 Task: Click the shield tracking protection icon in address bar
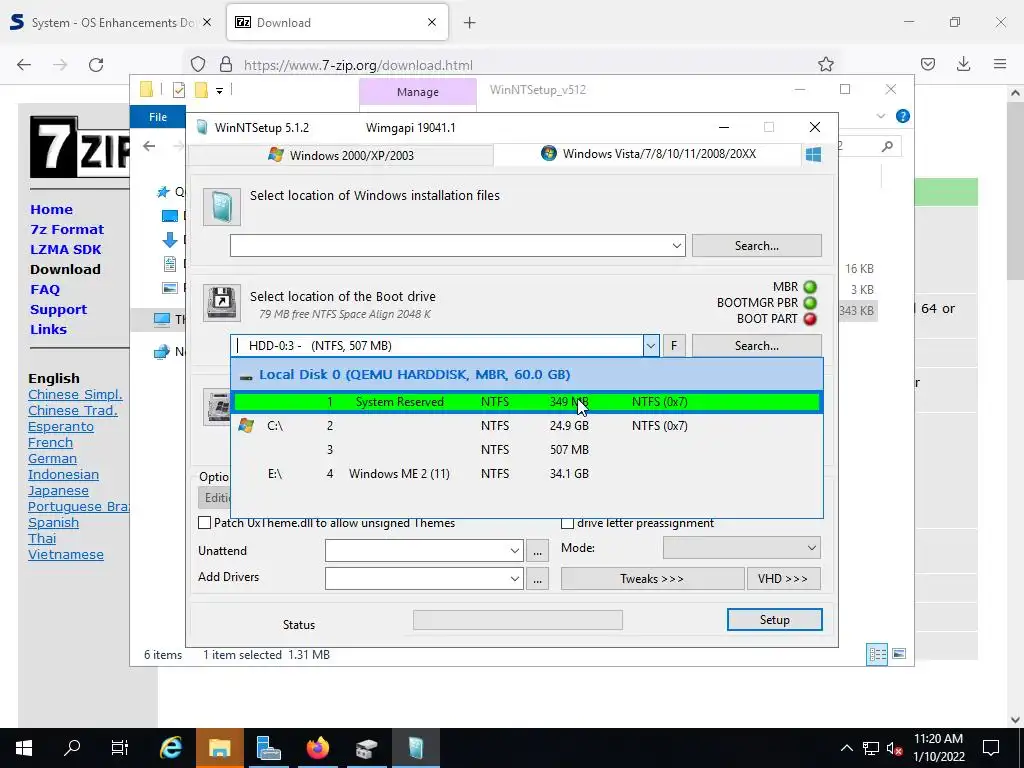198,64
